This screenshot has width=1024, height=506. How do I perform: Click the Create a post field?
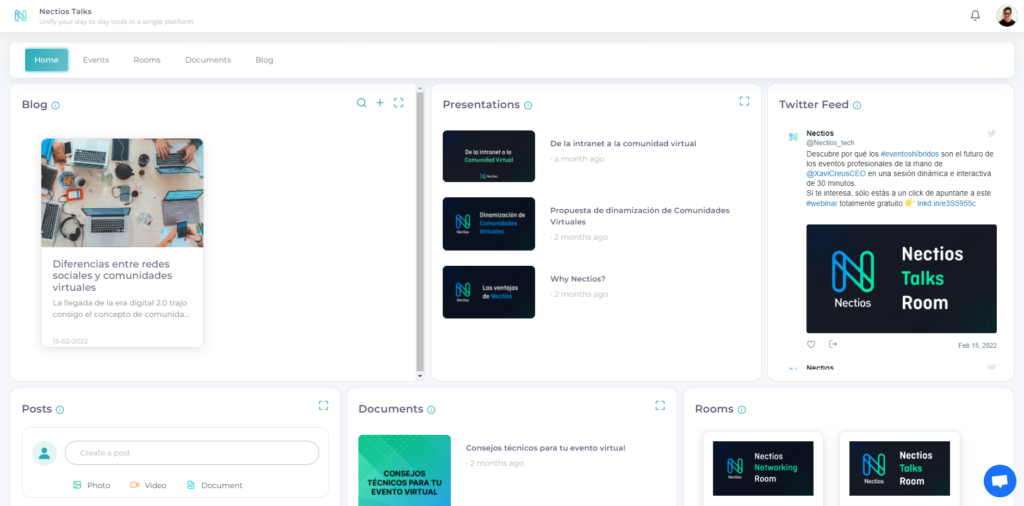(192, 452)
